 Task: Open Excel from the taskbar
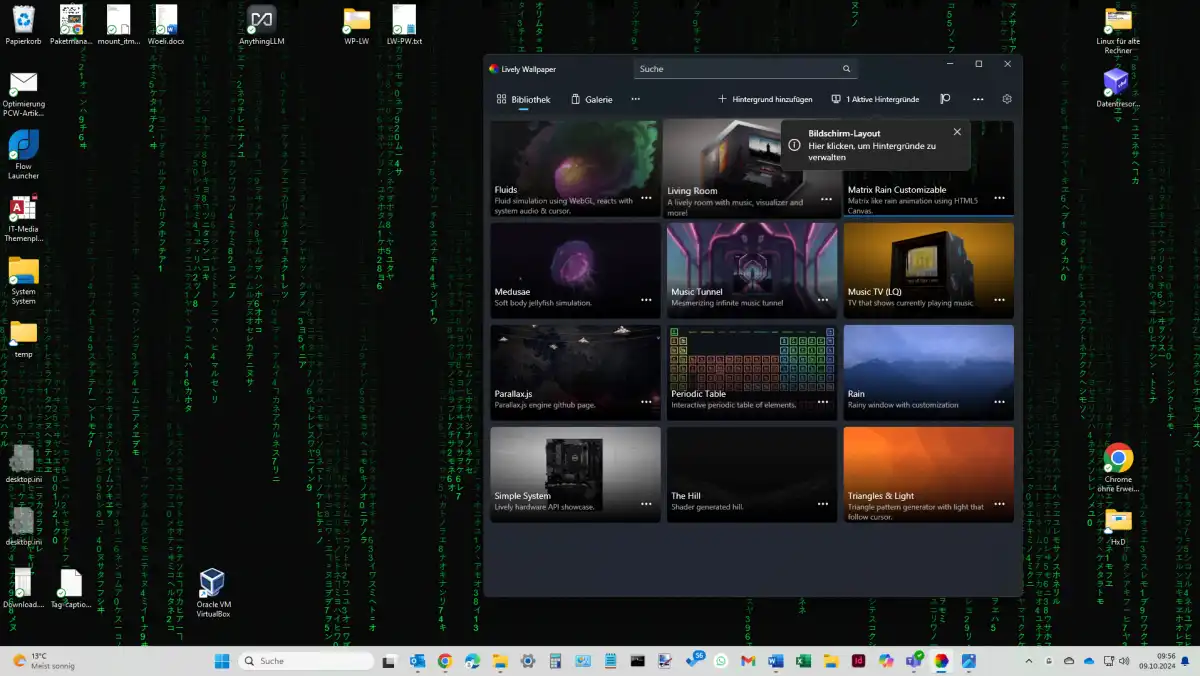803,661
